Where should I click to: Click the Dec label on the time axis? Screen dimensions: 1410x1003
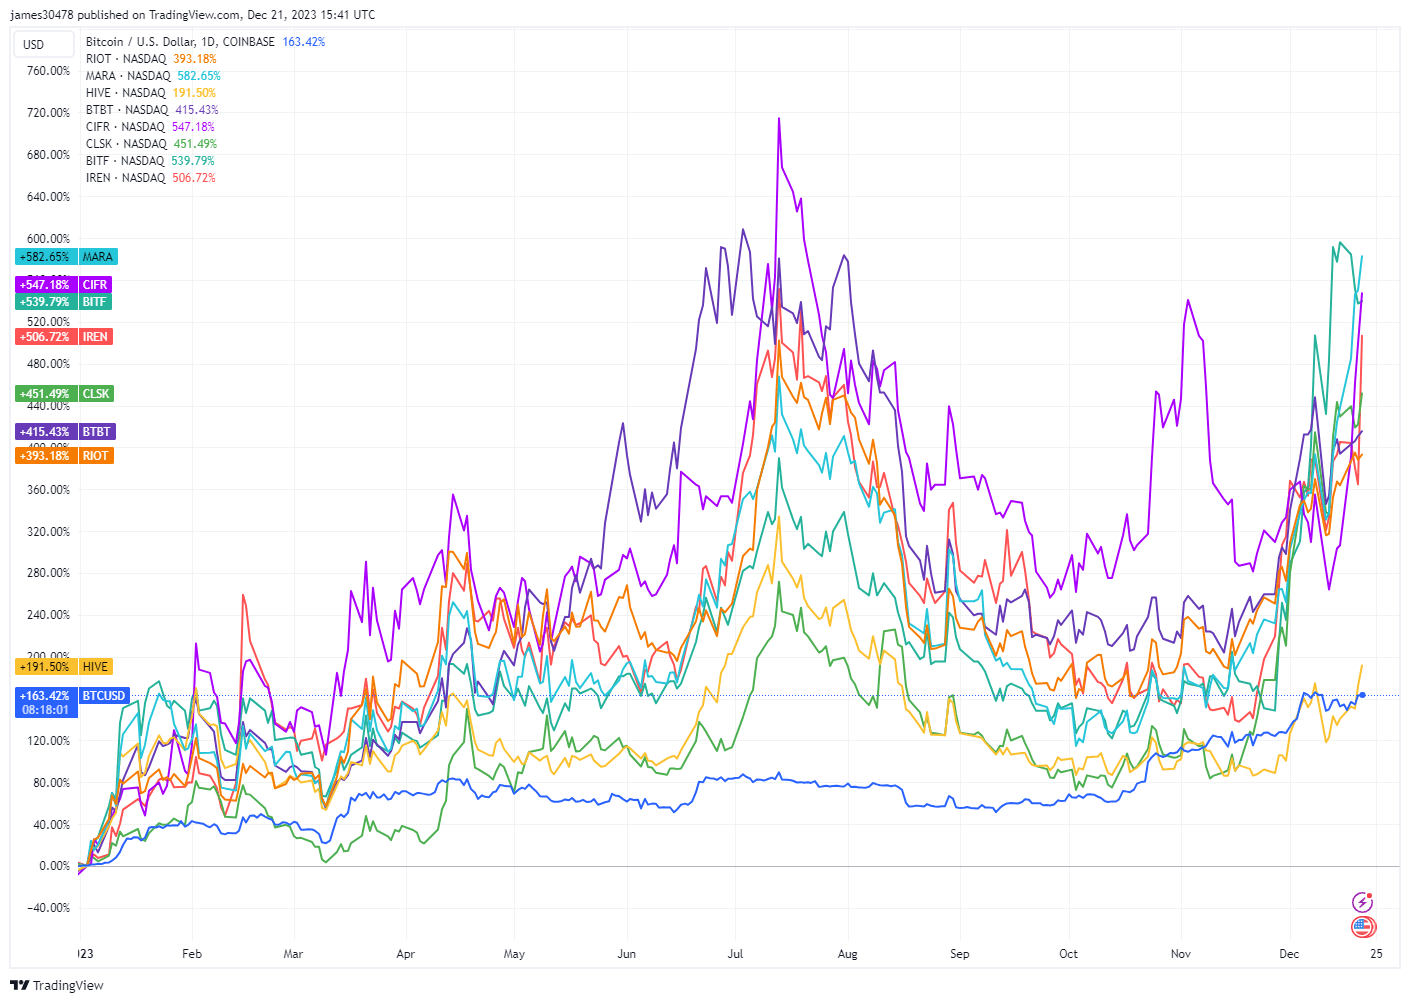tap(1288, 954)
